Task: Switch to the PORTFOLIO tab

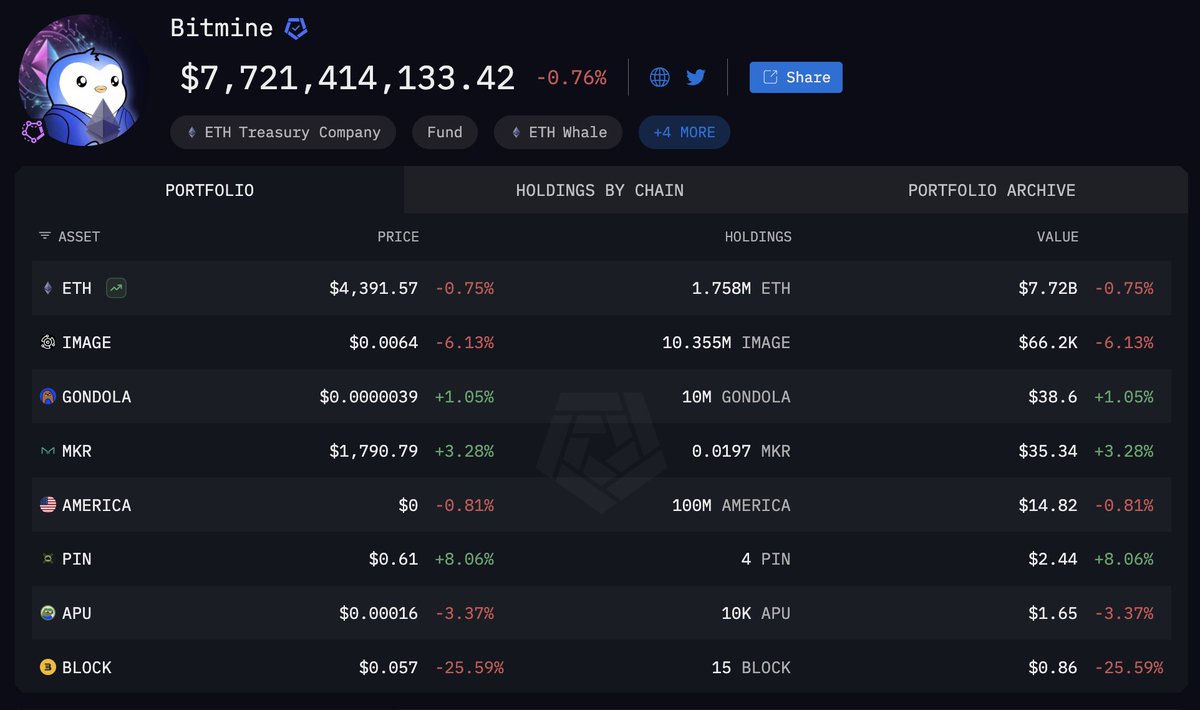Action: pyautogui.click(x=210, y=190)
